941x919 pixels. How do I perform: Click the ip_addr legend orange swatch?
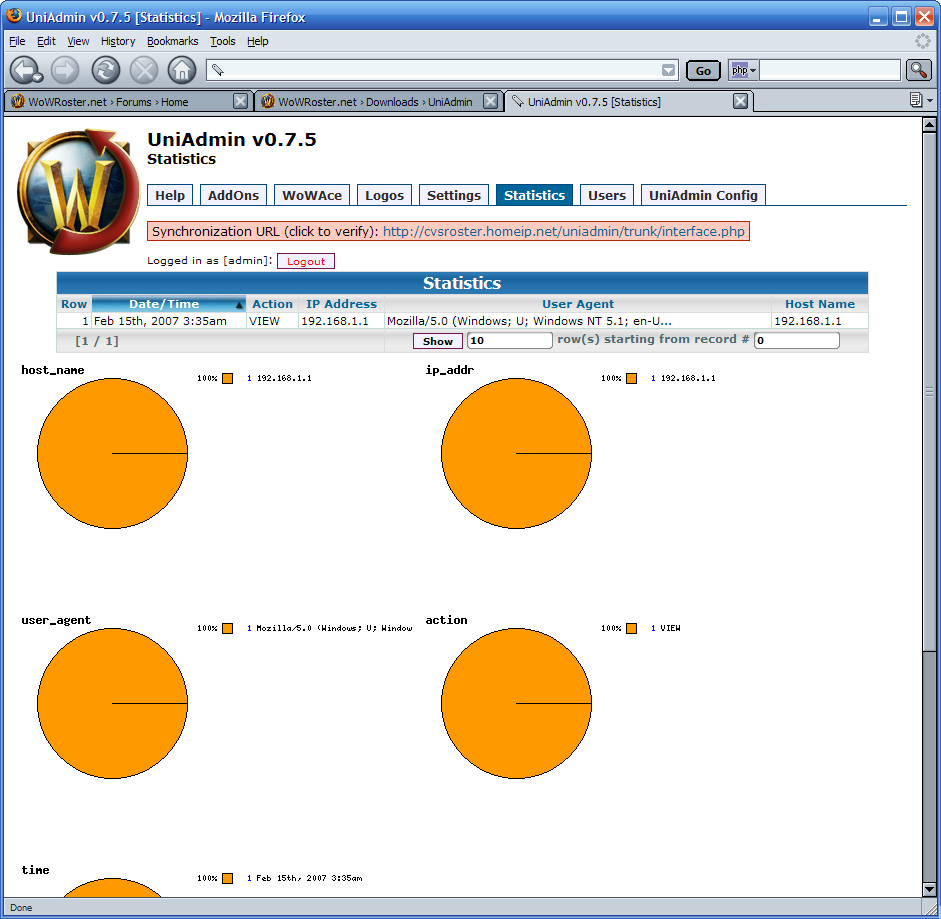point(631,378)
